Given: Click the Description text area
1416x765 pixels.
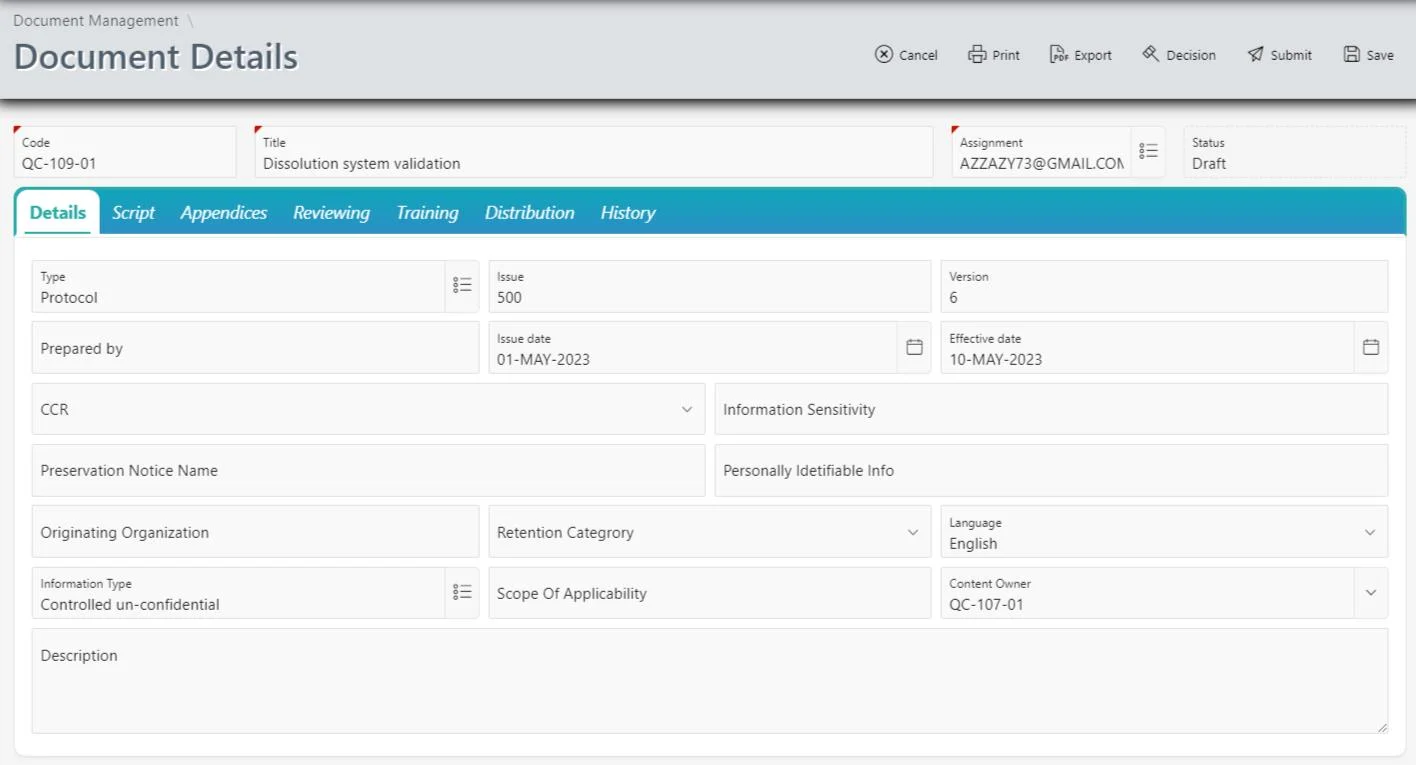Looking at the screenshot, I should pos(710,680).
